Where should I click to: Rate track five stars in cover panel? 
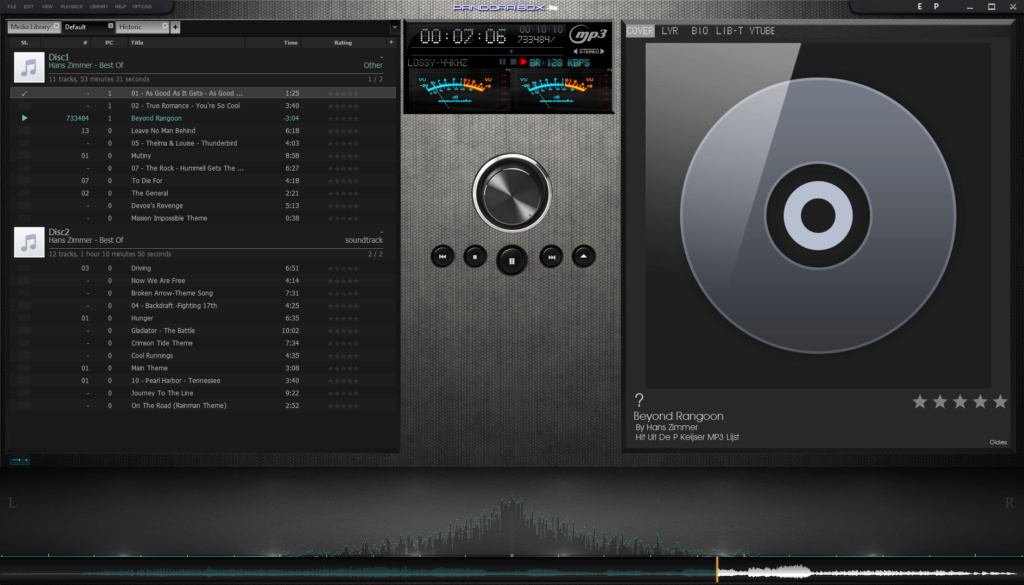click(1000, 402)
